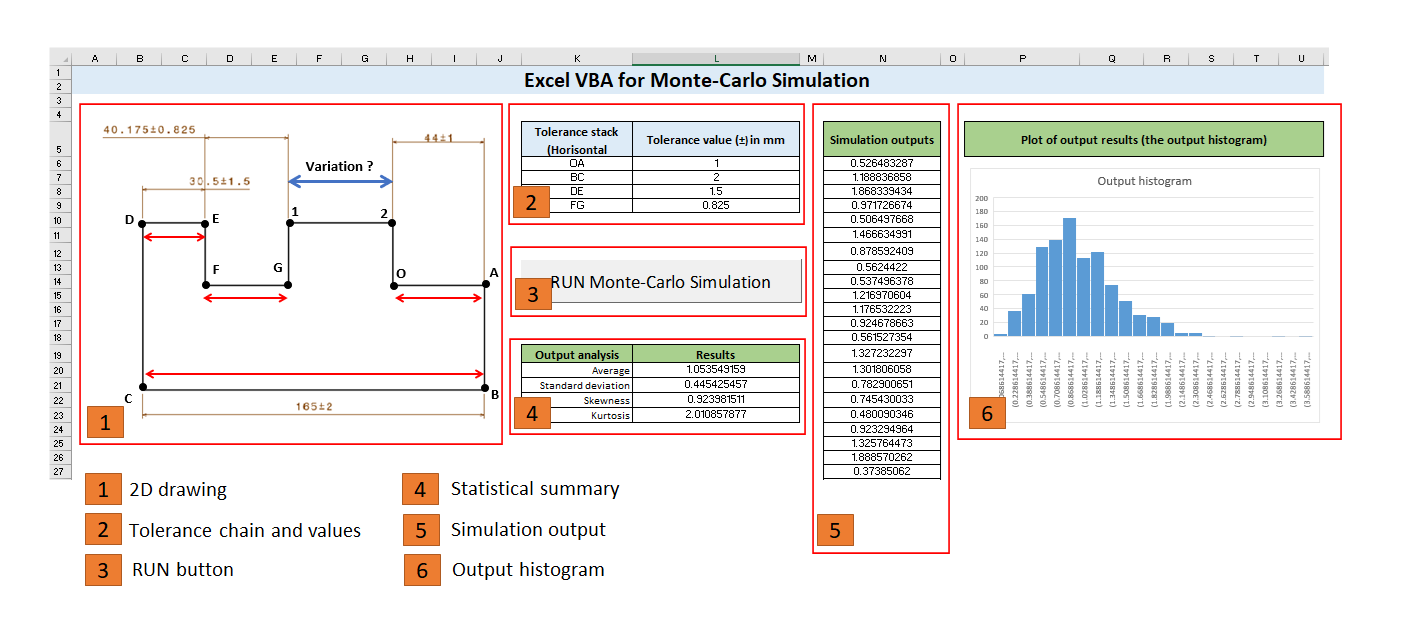Click the worksheet title Excel VBA heading
The width and height of the screenshot is (1409, 641).
coord(700,80)
